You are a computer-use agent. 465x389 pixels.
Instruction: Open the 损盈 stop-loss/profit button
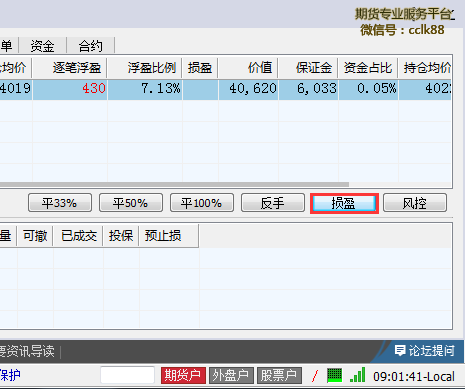[344, 203]
